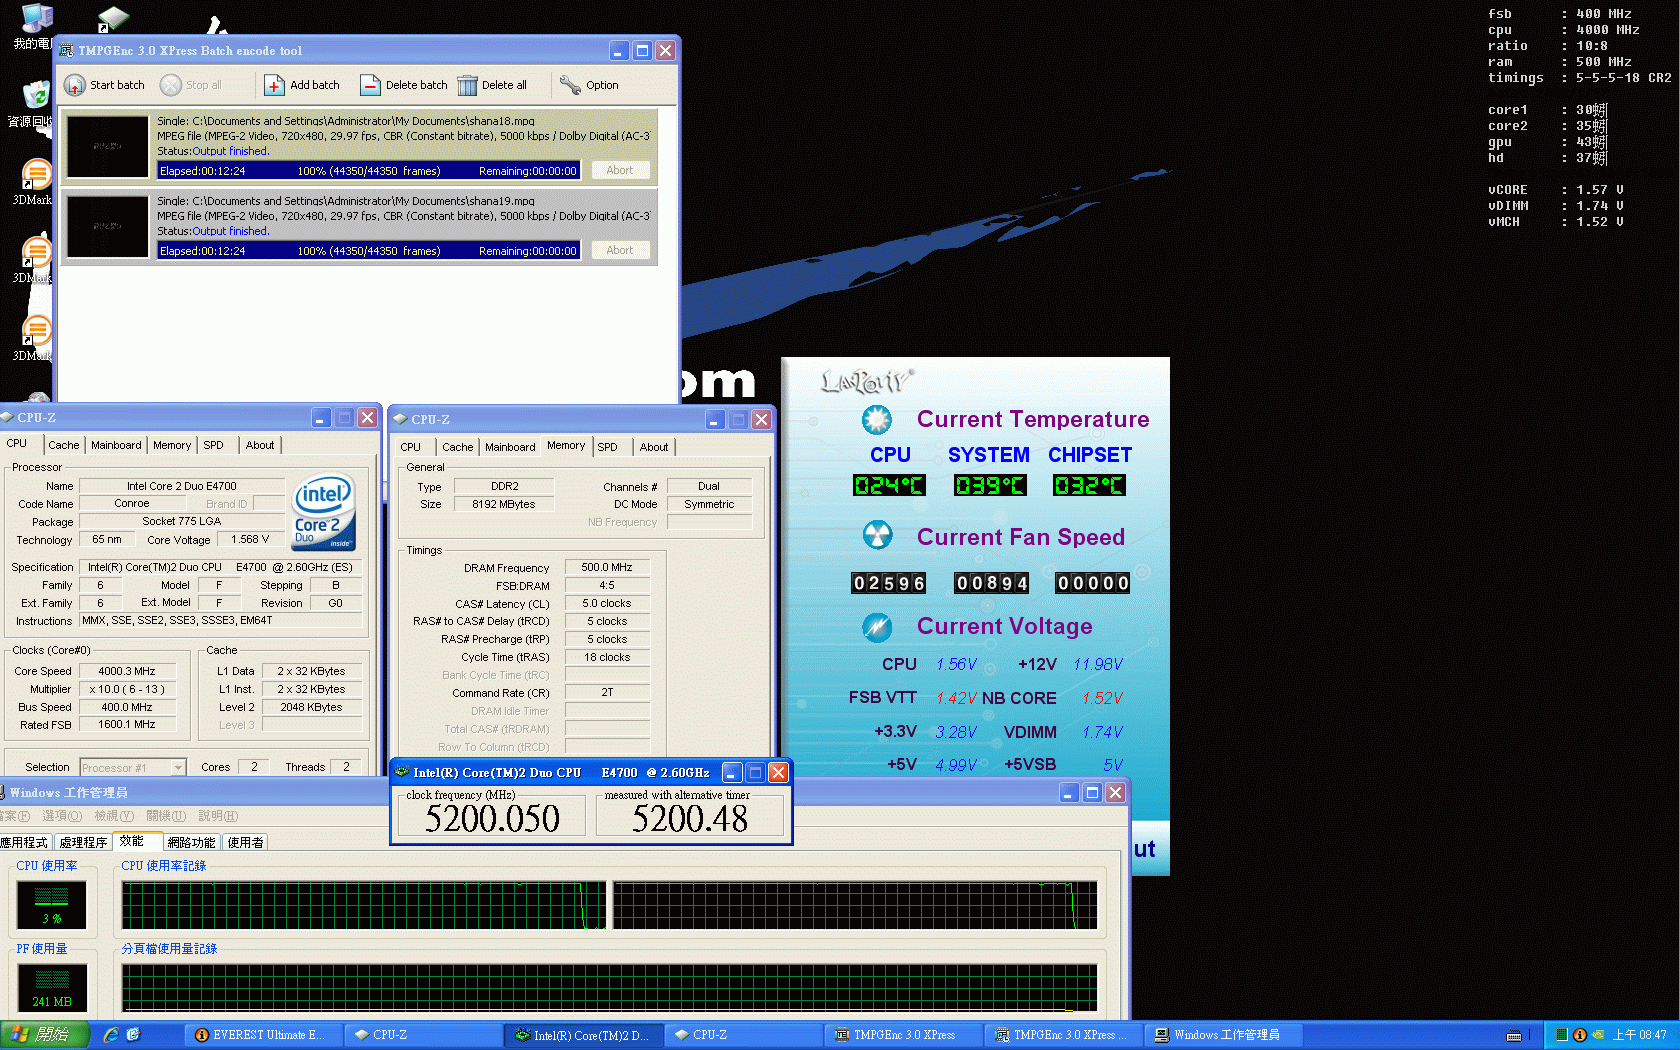Open the About tab in left CPU-Z window
The height and width of the screenshot is (1050, 1680).
[260, 445]
